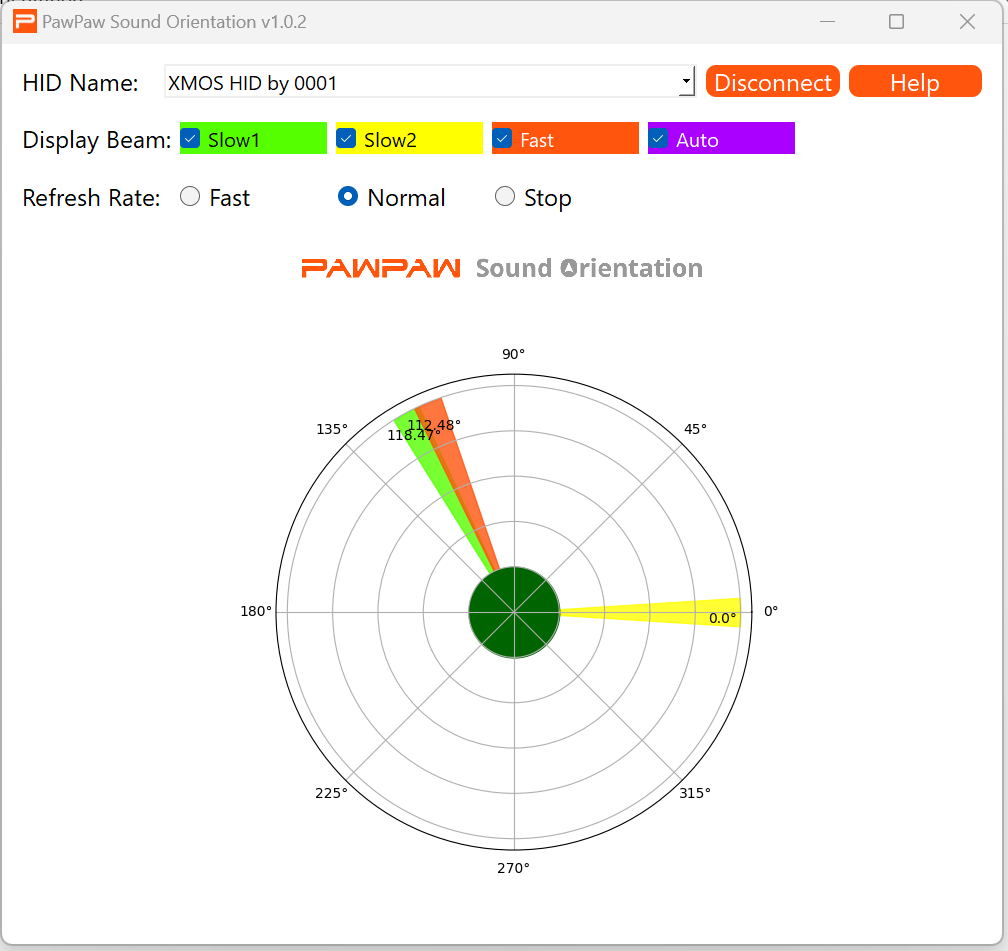Screen dimensions: 1008x951
Task: Click the Disconnect button
Action: pyautogui.click(x=773, y=82)
